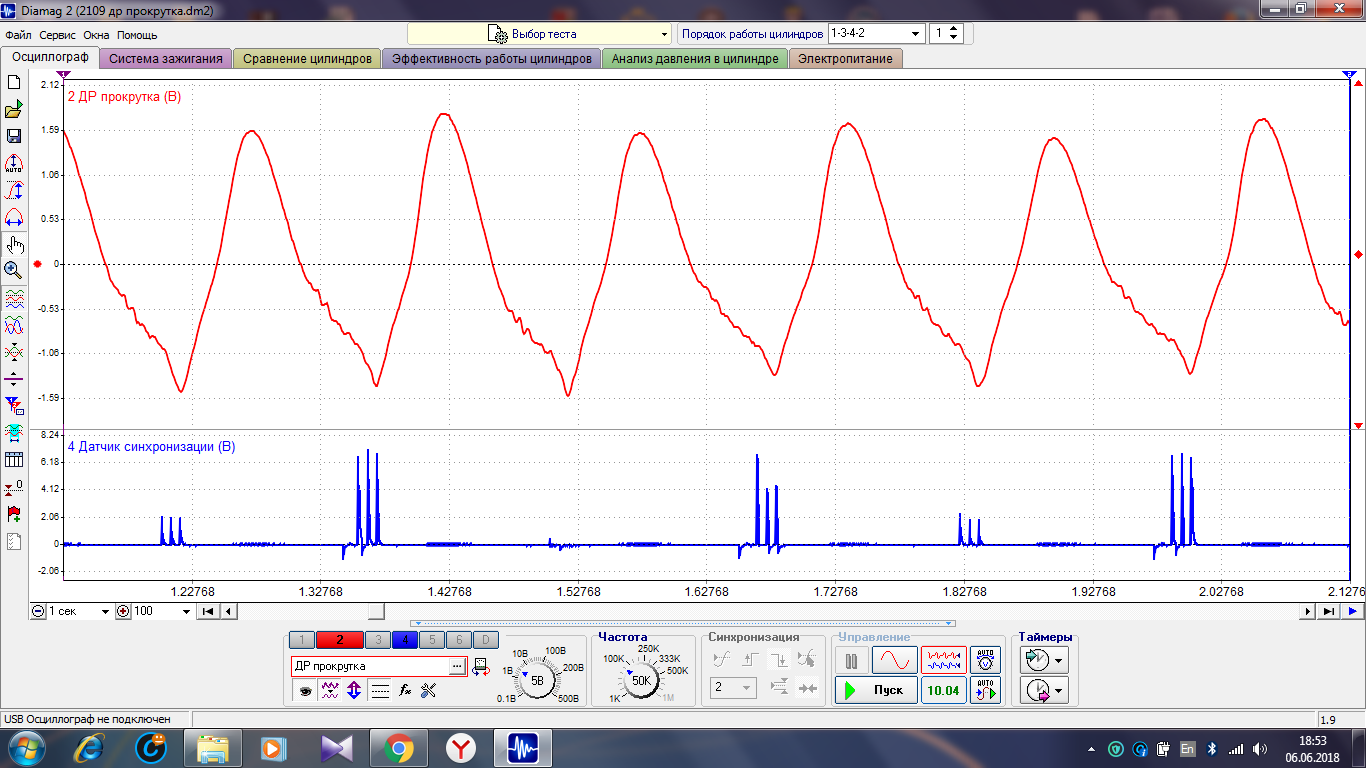Save the oscillogram with the floppy icon
Screen dimensions: 1366x768
14,136
